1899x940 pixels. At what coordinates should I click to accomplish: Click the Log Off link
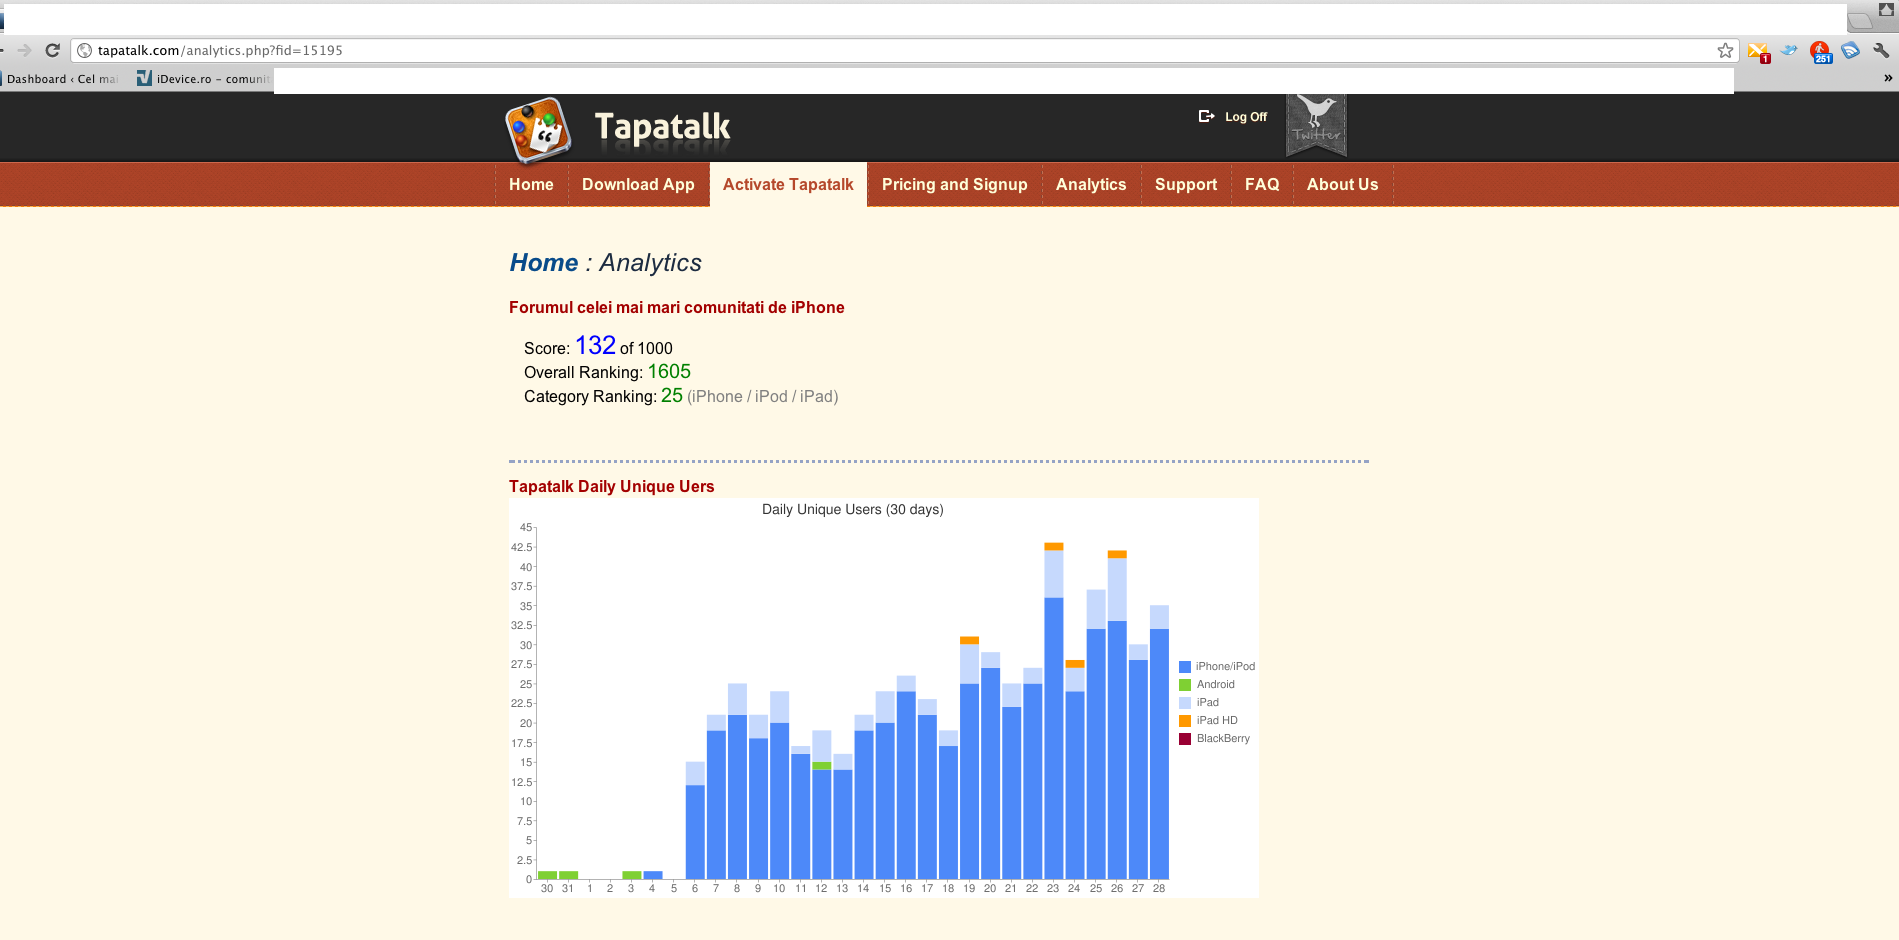click(1245, 117)
